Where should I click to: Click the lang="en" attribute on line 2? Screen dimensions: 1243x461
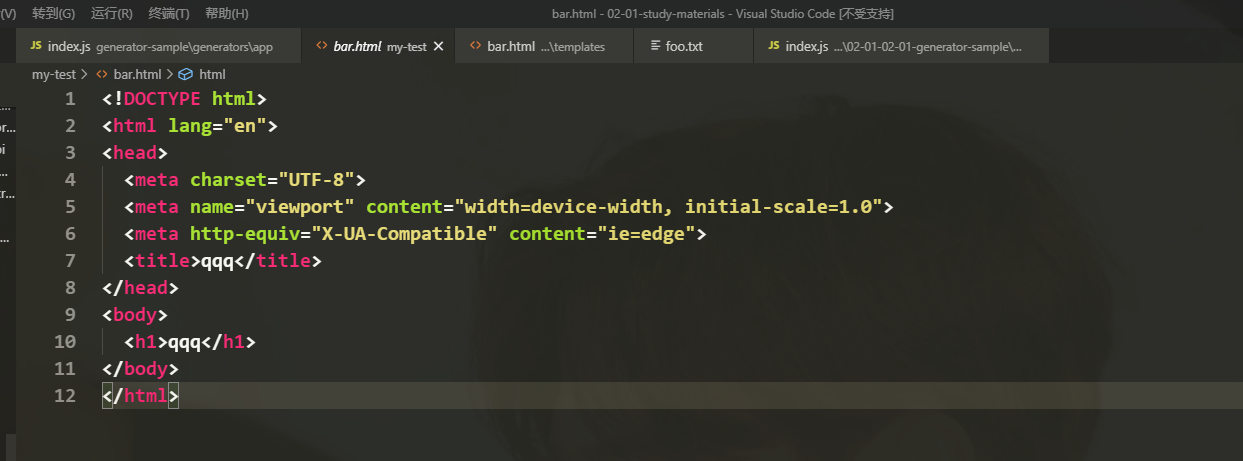tap(217, 126)
